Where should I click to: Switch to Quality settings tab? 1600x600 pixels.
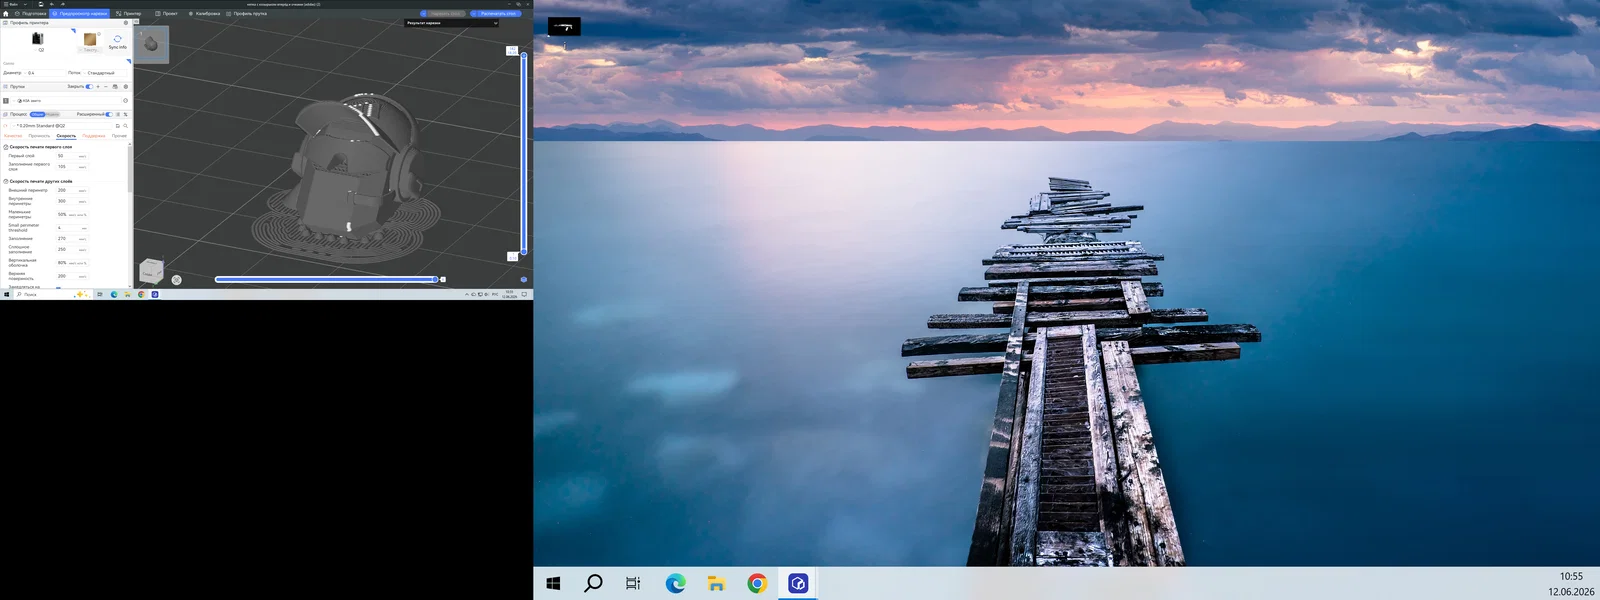click(x=13, y=136)
